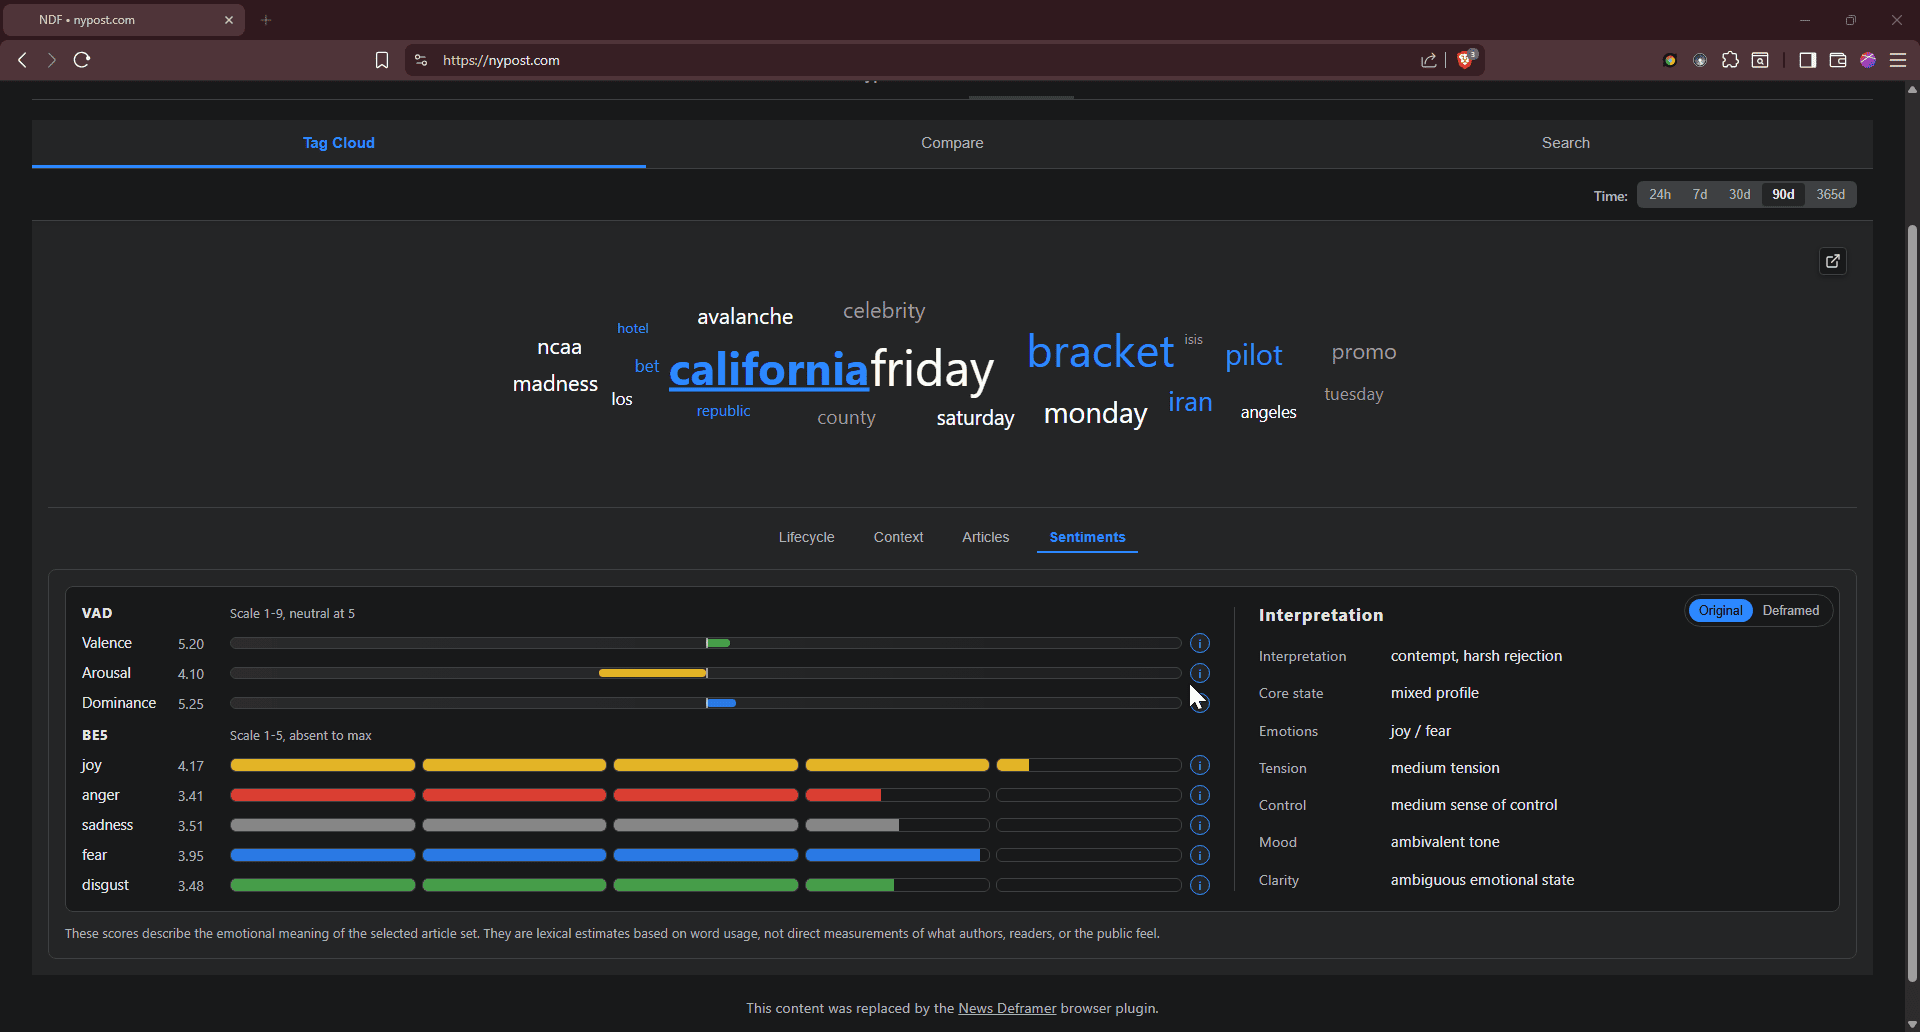Viewport: 1920px width, 1032px height.
Task: Select the 'california' tag in the cloud
Action: (768, 370)
